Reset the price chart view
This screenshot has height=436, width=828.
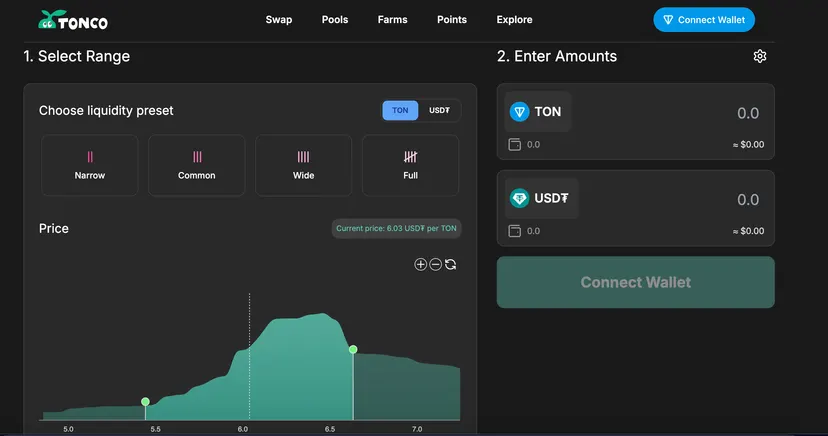click(450, 264)
